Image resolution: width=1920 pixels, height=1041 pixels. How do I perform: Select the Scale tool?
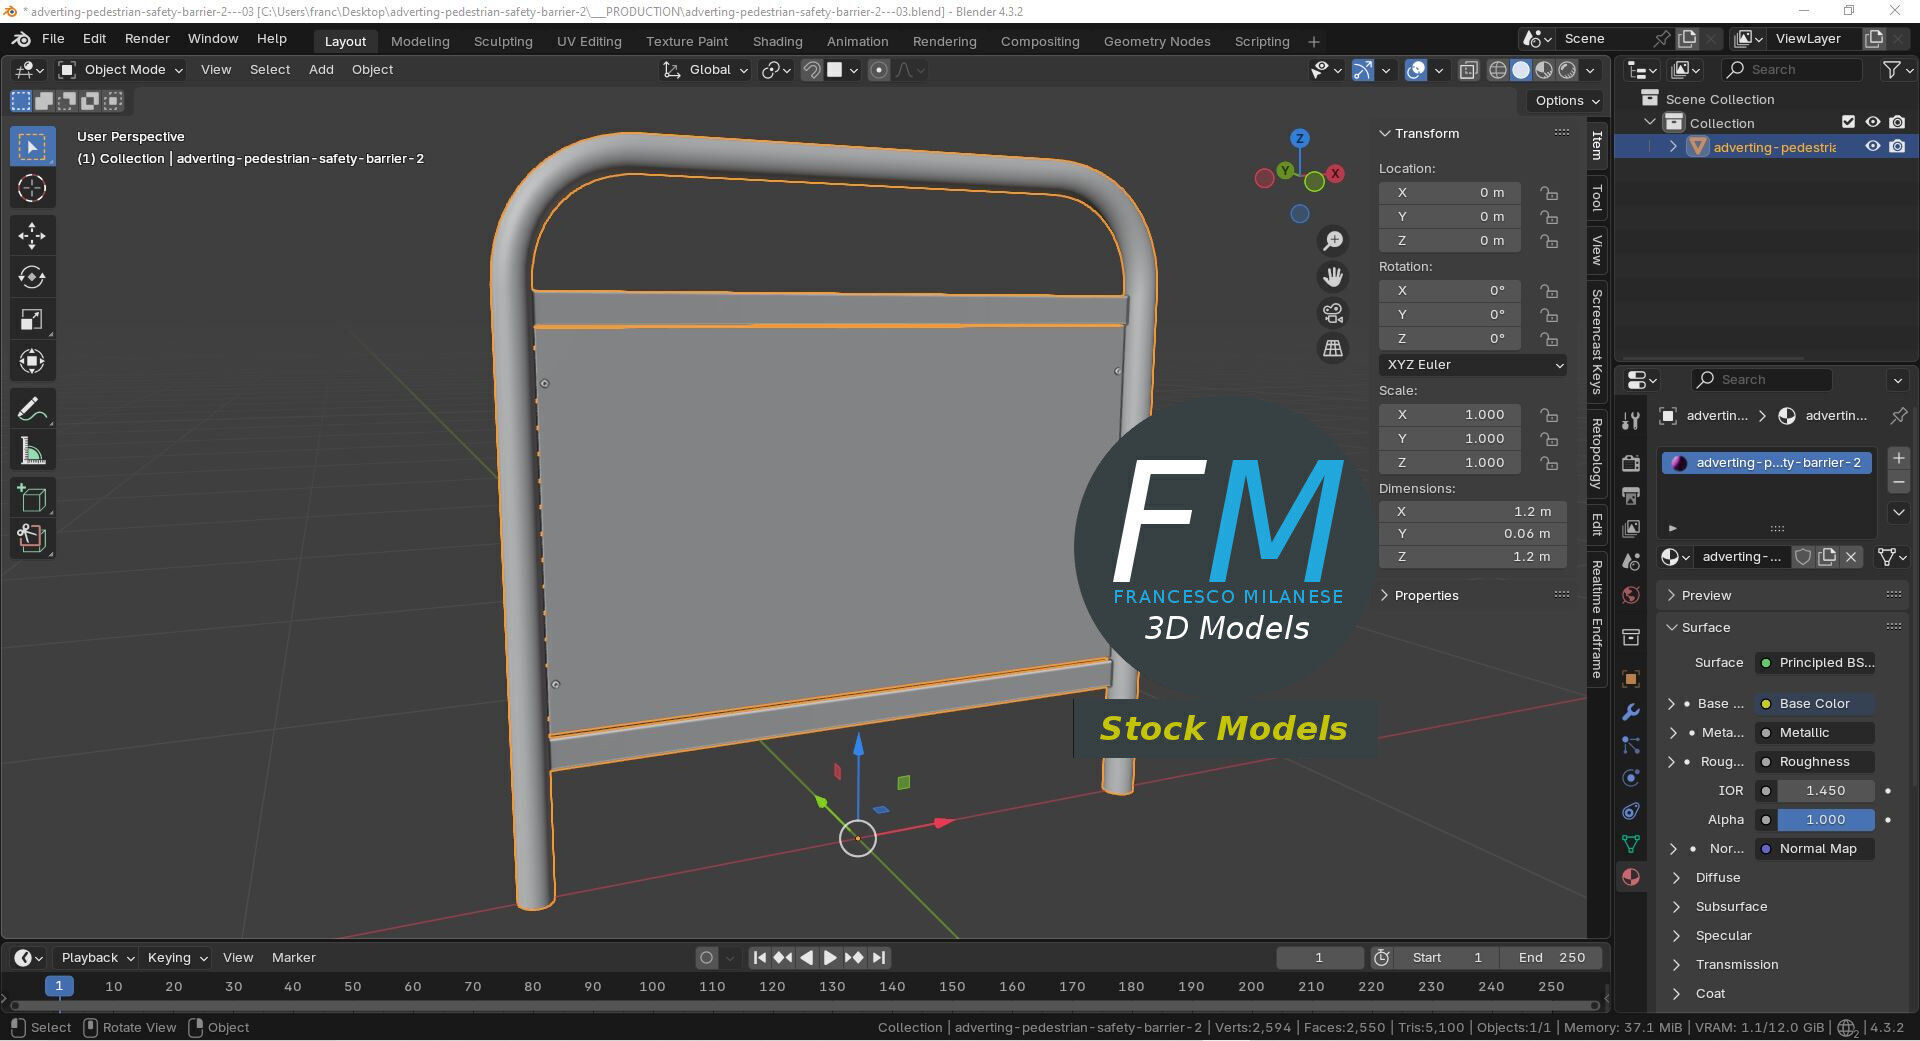point(32,319)
